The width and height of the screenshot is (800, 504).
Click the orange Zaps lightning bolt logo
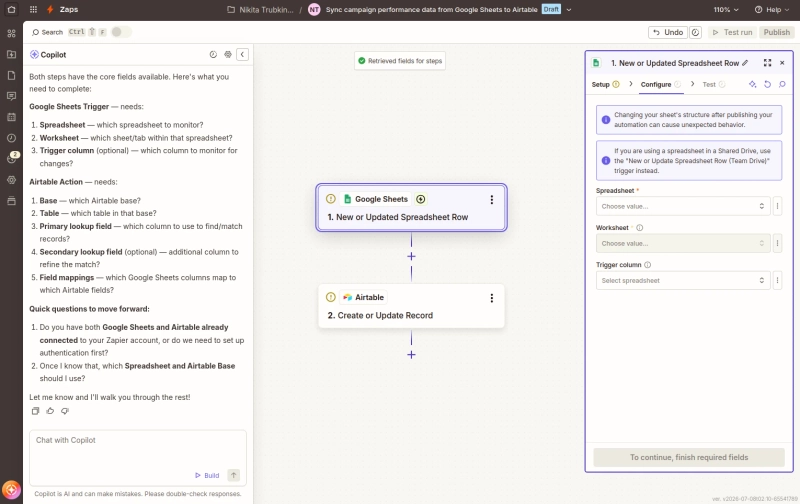click(50, 9)
